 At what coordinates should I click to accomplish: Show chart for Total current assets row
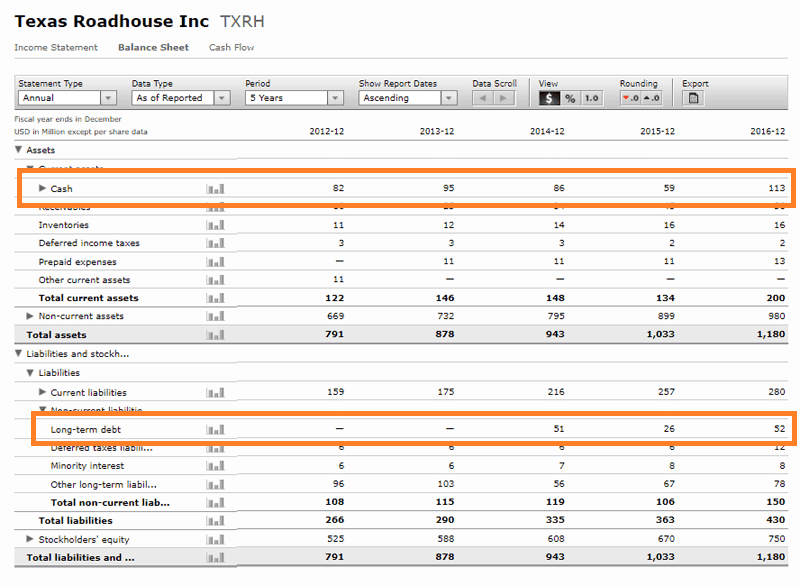coord(215,298)
